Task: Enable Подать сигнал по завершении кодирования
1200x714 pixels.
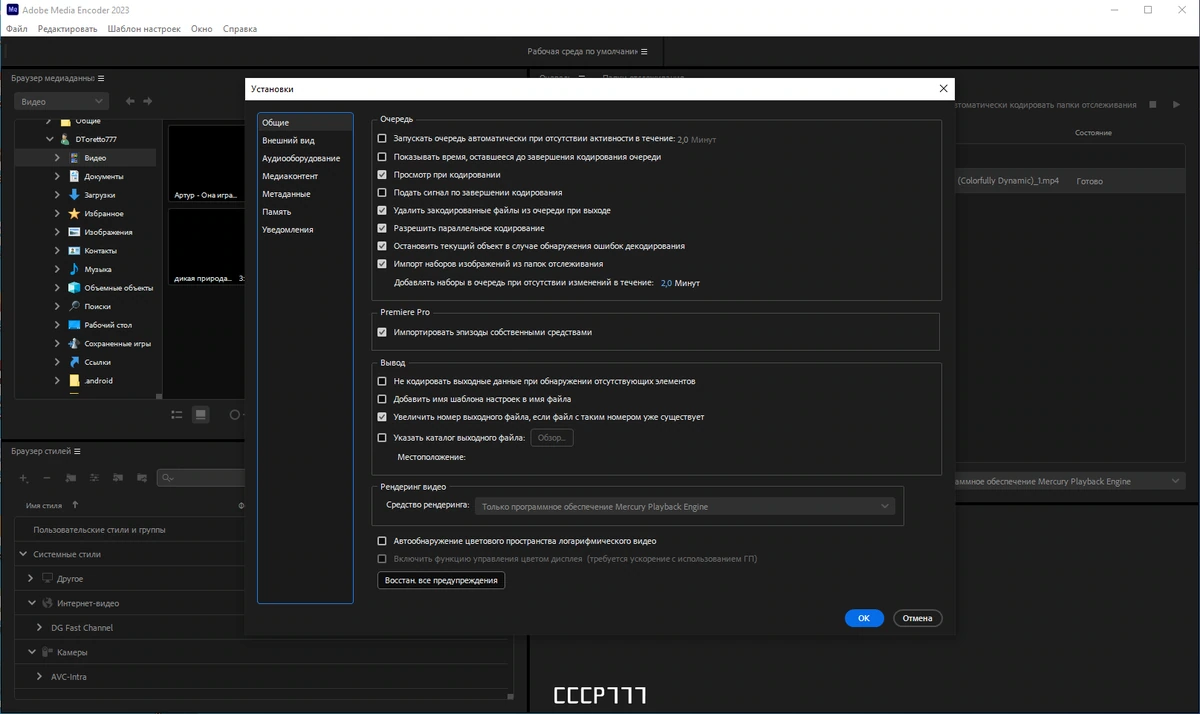Action: (382, 192)
